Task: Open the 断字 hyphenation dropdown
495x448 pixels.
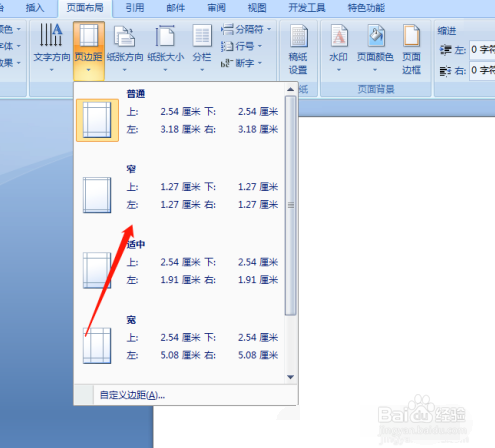Action: [241, 63]
